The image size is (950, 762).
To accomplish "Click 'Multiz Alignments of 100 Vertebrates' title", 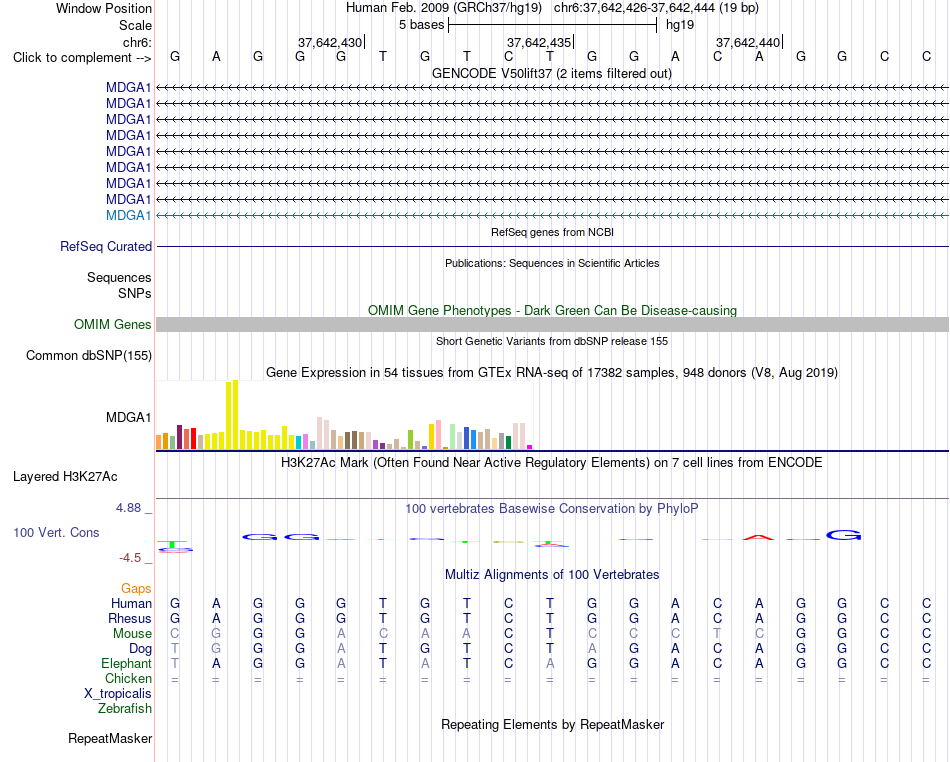I will click(x=552, y=574).
